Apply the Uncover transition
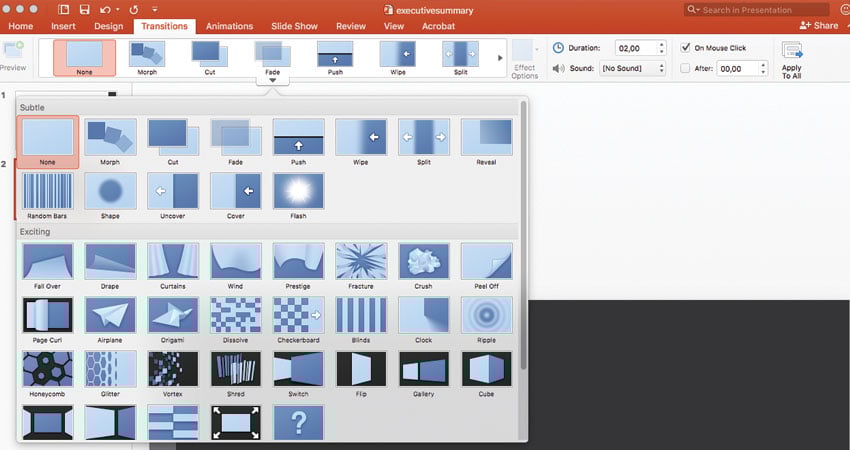This screenshot has height=450, width=850. coord(173,196)
